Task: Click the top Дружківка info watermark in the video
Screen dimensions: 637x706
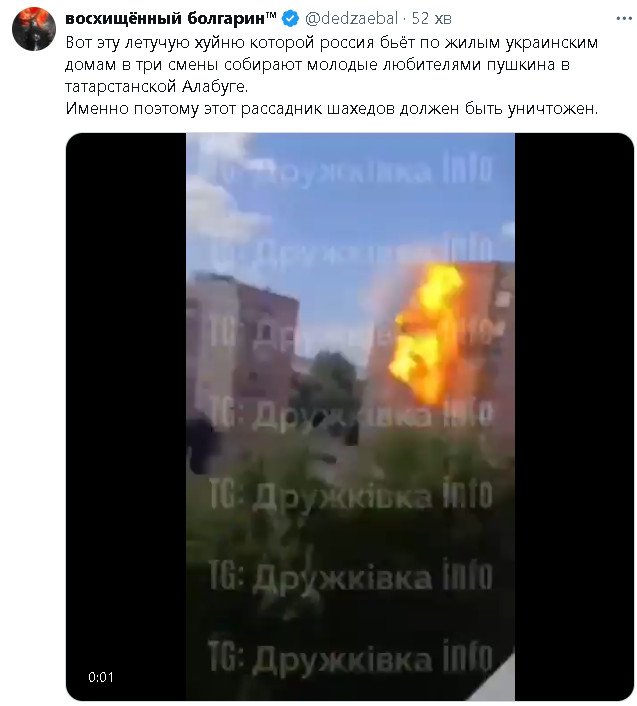Action: [351, 170]
